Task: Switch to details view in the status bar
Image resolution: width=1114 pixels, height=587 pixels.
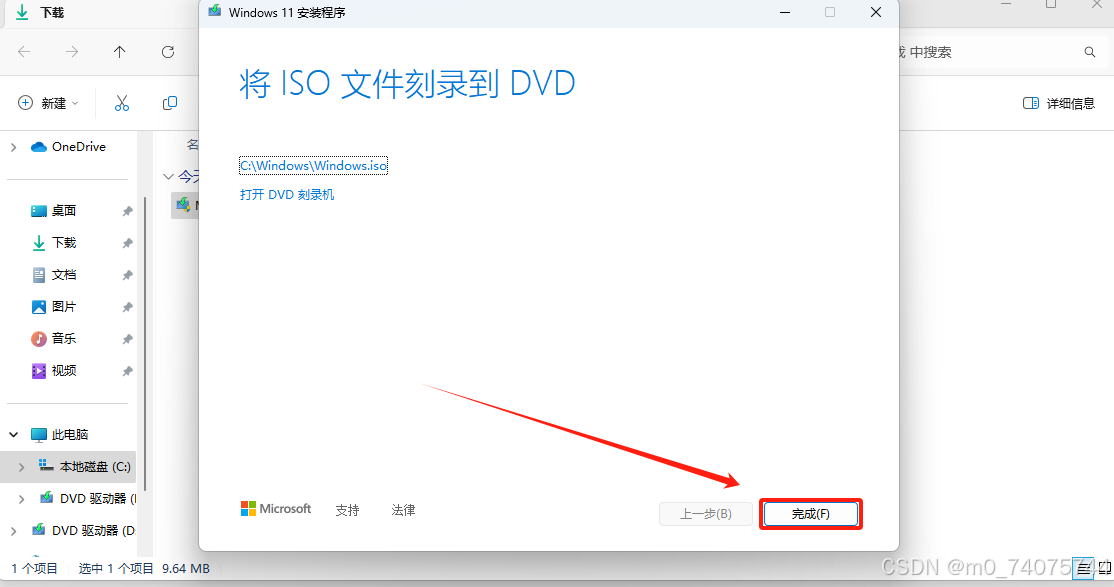Action: (1083, 569)
